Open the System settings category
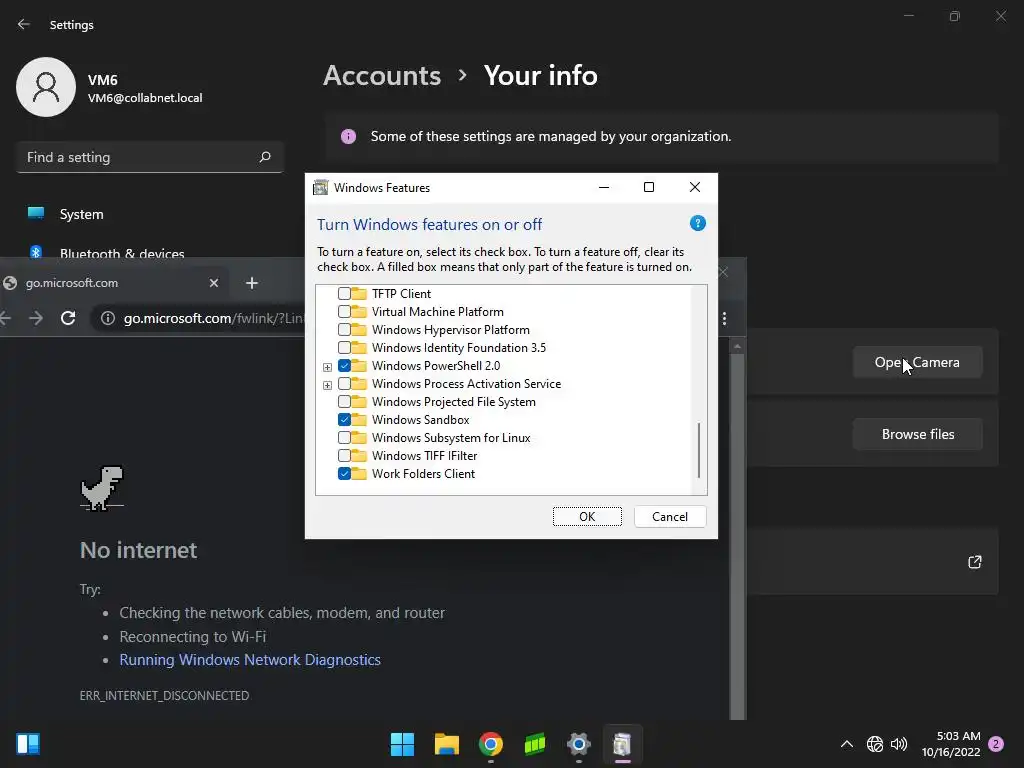 click(82, 214)
